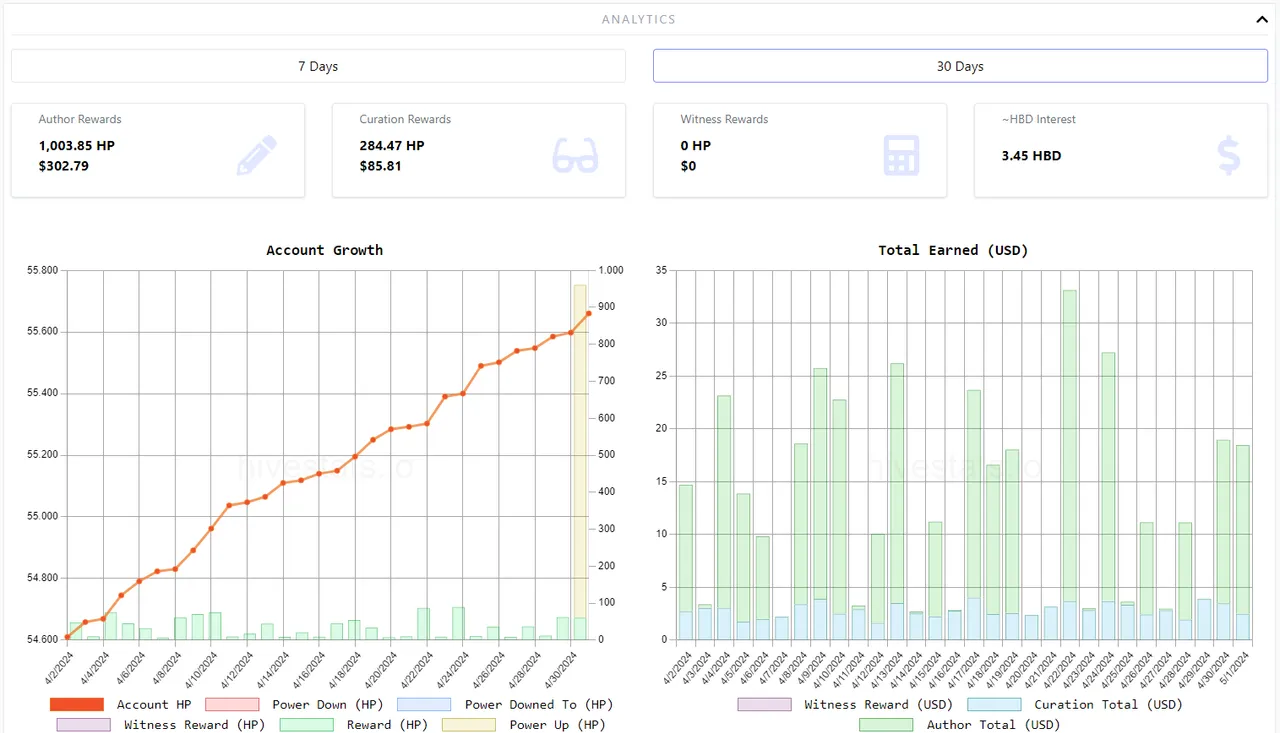Toggle Author Total (USD) legend swatch
The image size is (1280, 733).
pyautogui.click(x=886, y=724)
